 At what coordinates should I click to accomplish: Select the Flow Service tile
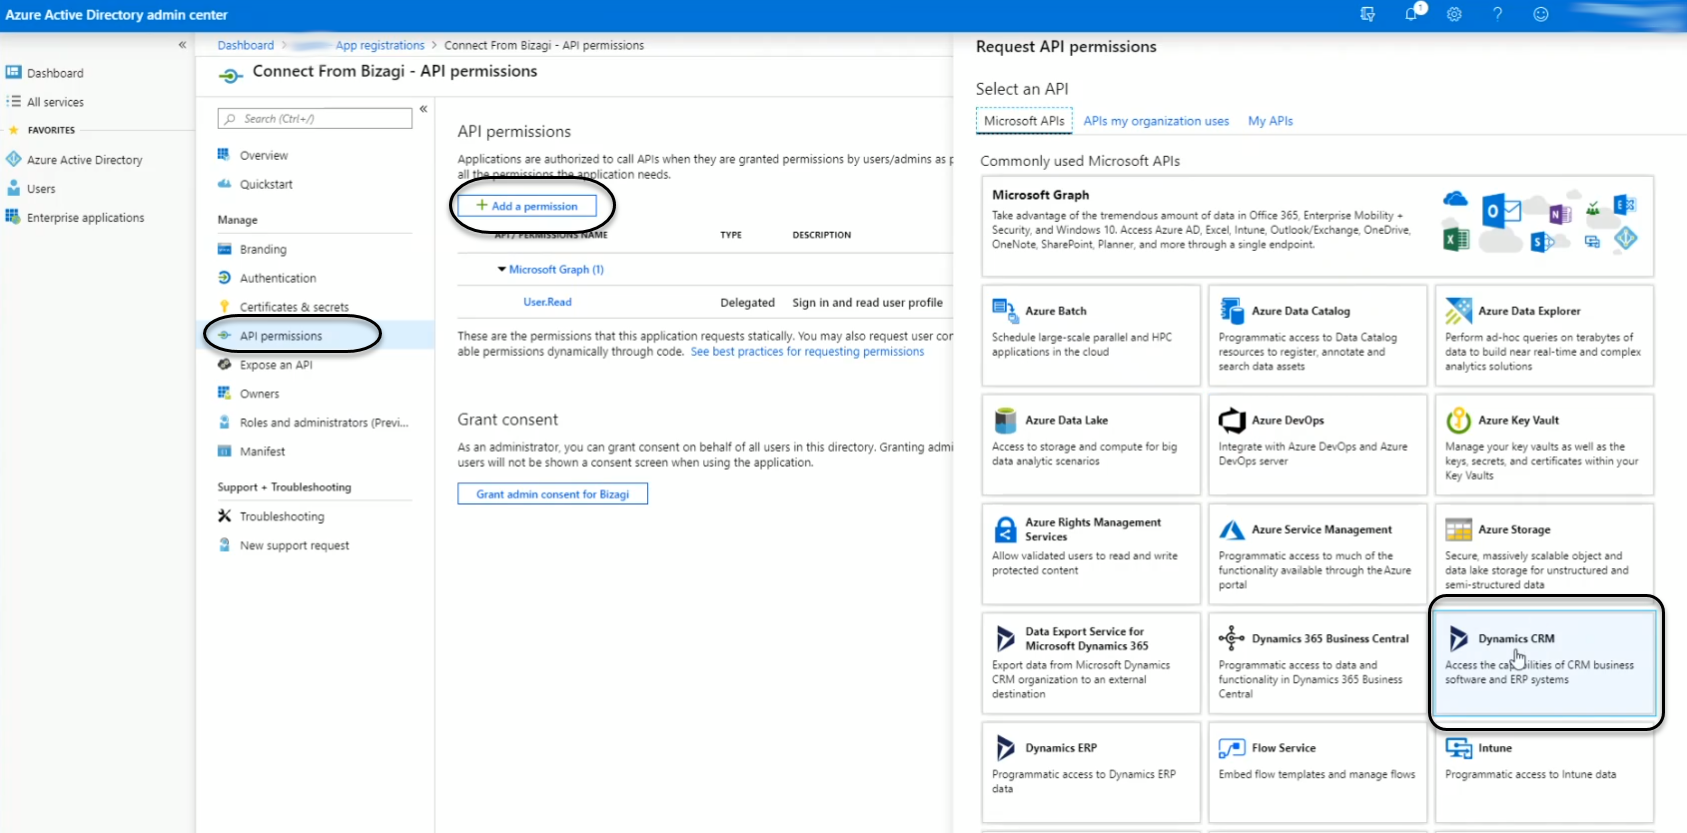click(1317, 772)
